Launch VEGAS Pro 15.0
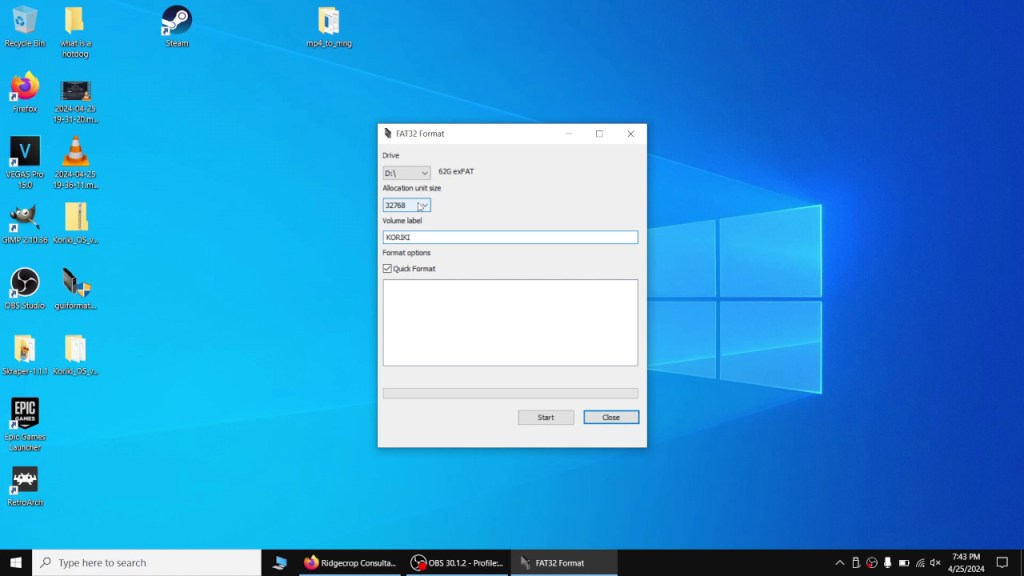 pyautogui.click(x=24, y=152)
